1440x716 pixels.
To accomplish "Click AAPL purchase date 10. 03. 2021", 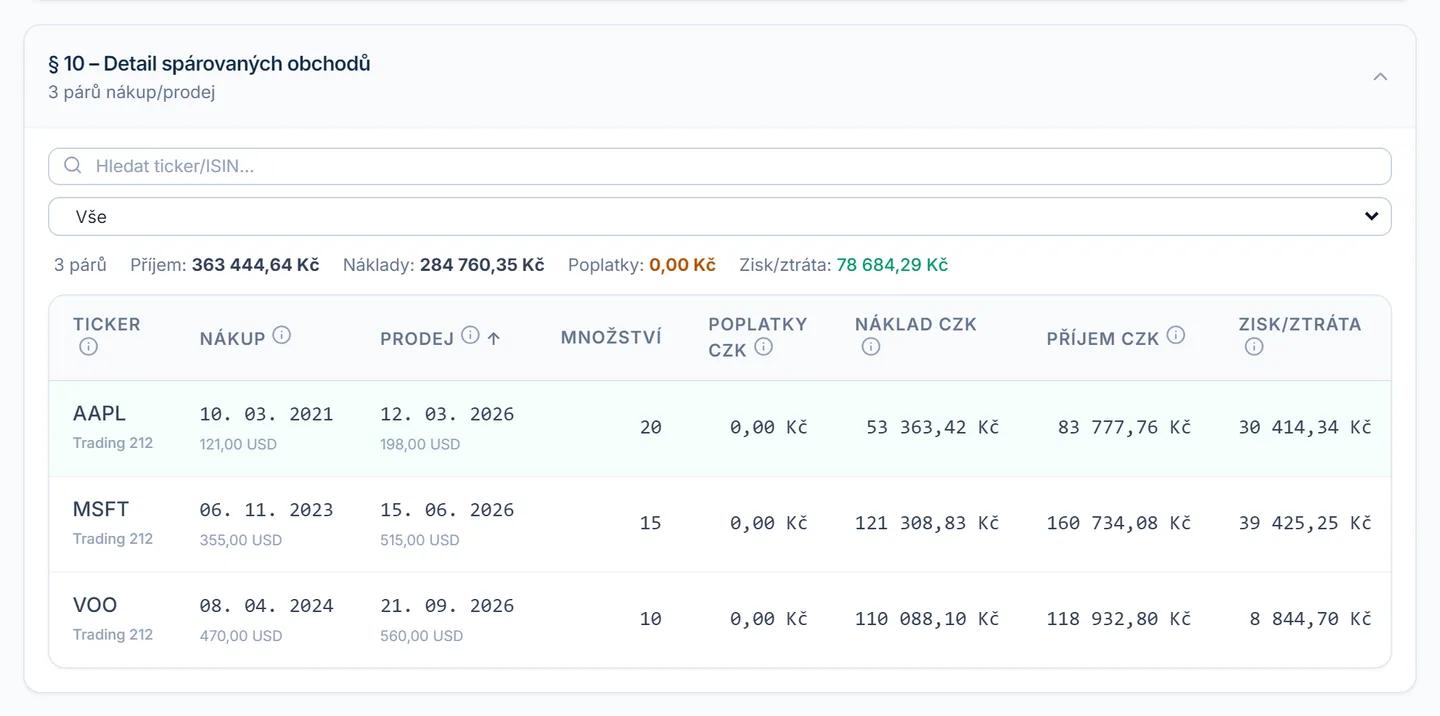I will [x=266, y=414].
